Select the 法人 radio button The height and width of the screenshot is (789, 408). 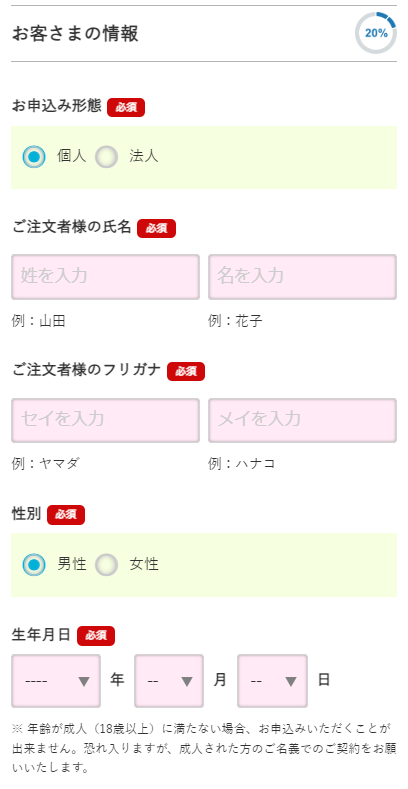(106, 156)
